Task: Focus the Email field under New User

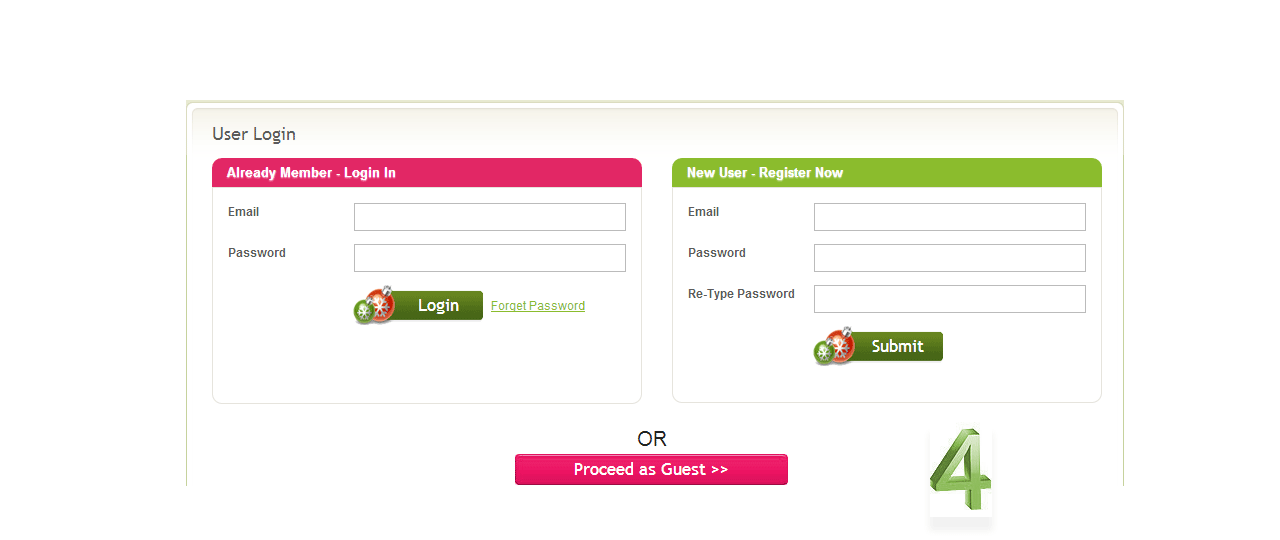Action: [x=950, y=217]
